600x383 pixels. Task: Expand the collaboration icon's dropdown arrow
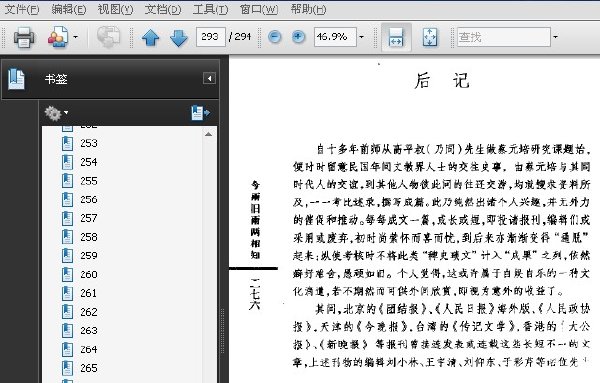pyautogui.click(x=75, y=37)
